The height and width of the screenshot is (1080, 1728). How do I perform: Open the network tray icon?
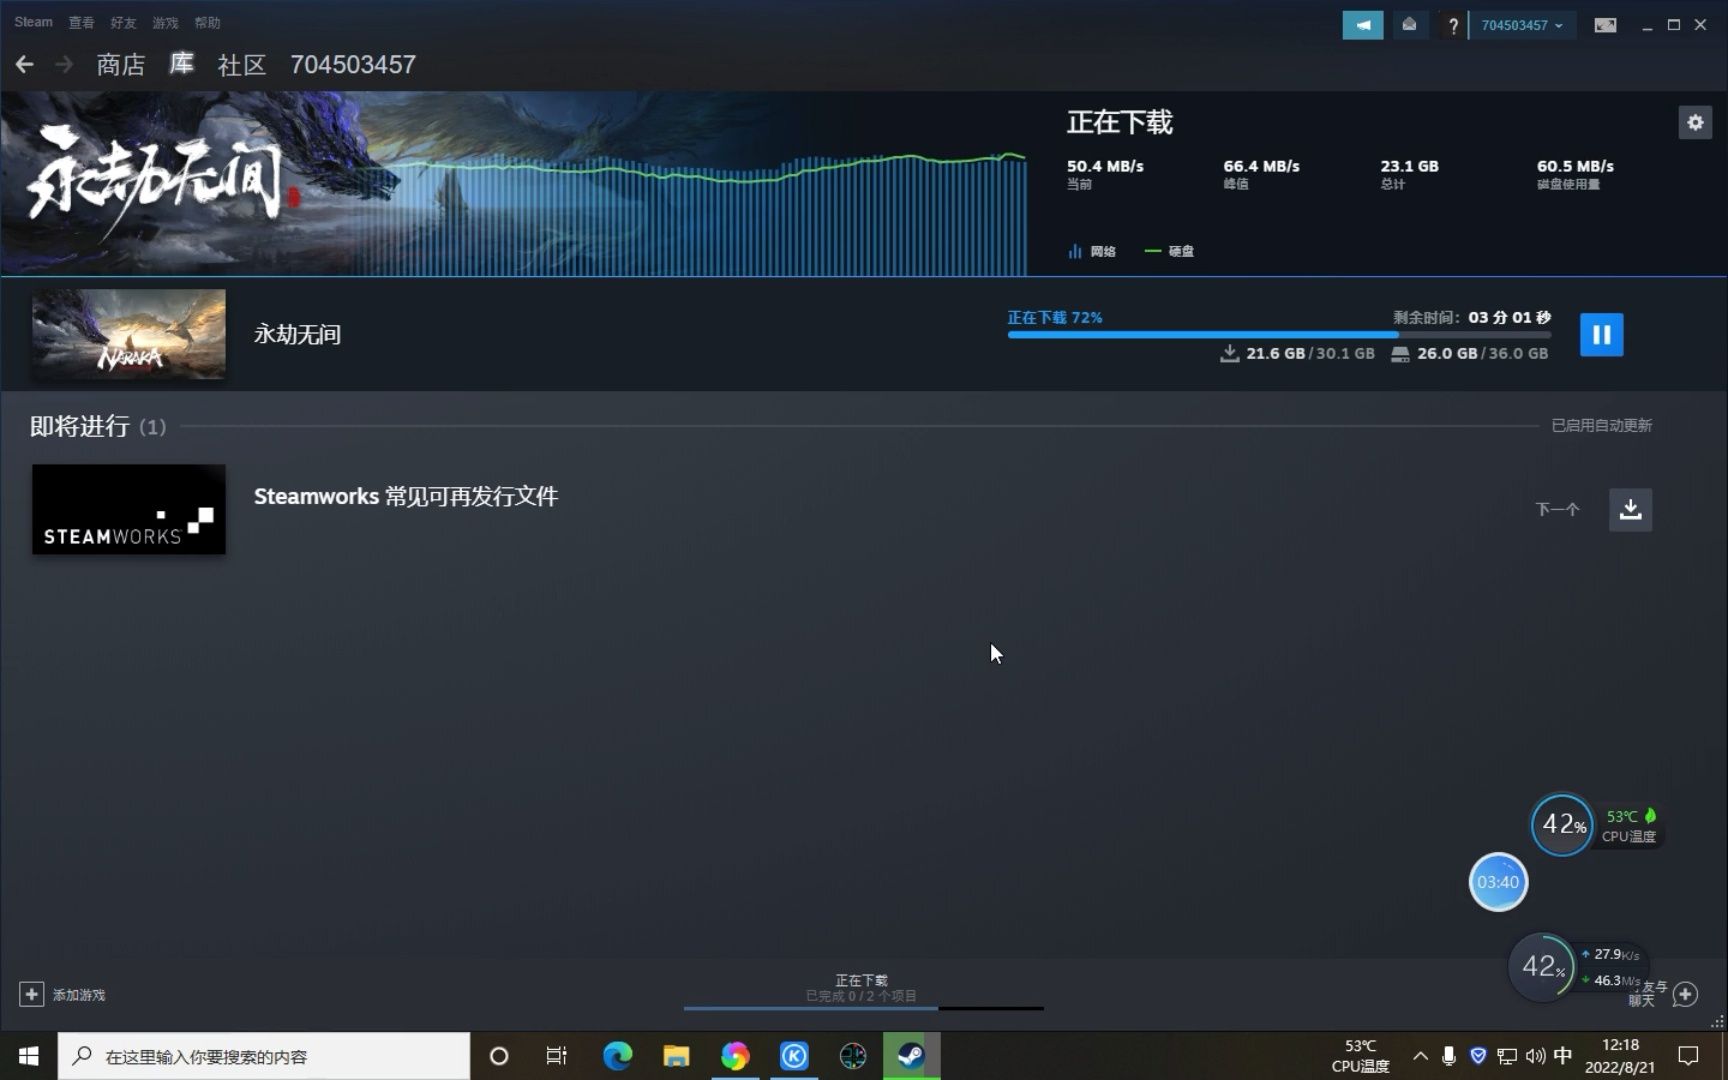click(x=1507, y=1056)
